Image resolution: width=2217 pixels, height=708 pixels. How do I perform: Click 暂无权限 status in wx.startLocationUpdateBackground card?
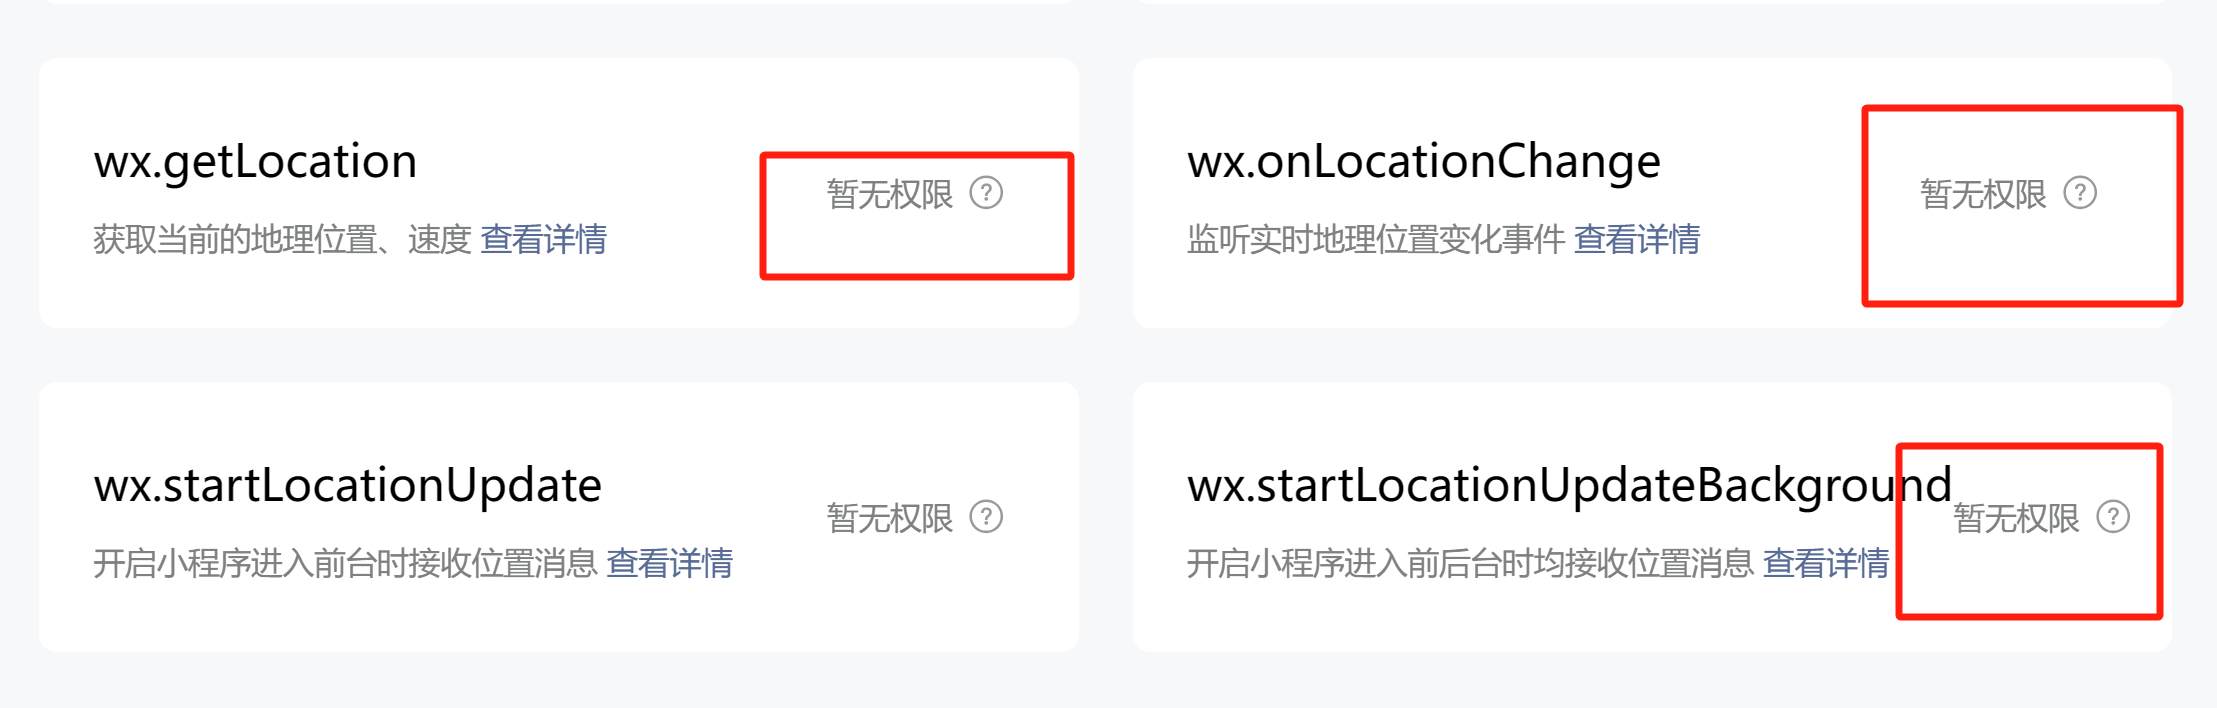(2016, 518)
